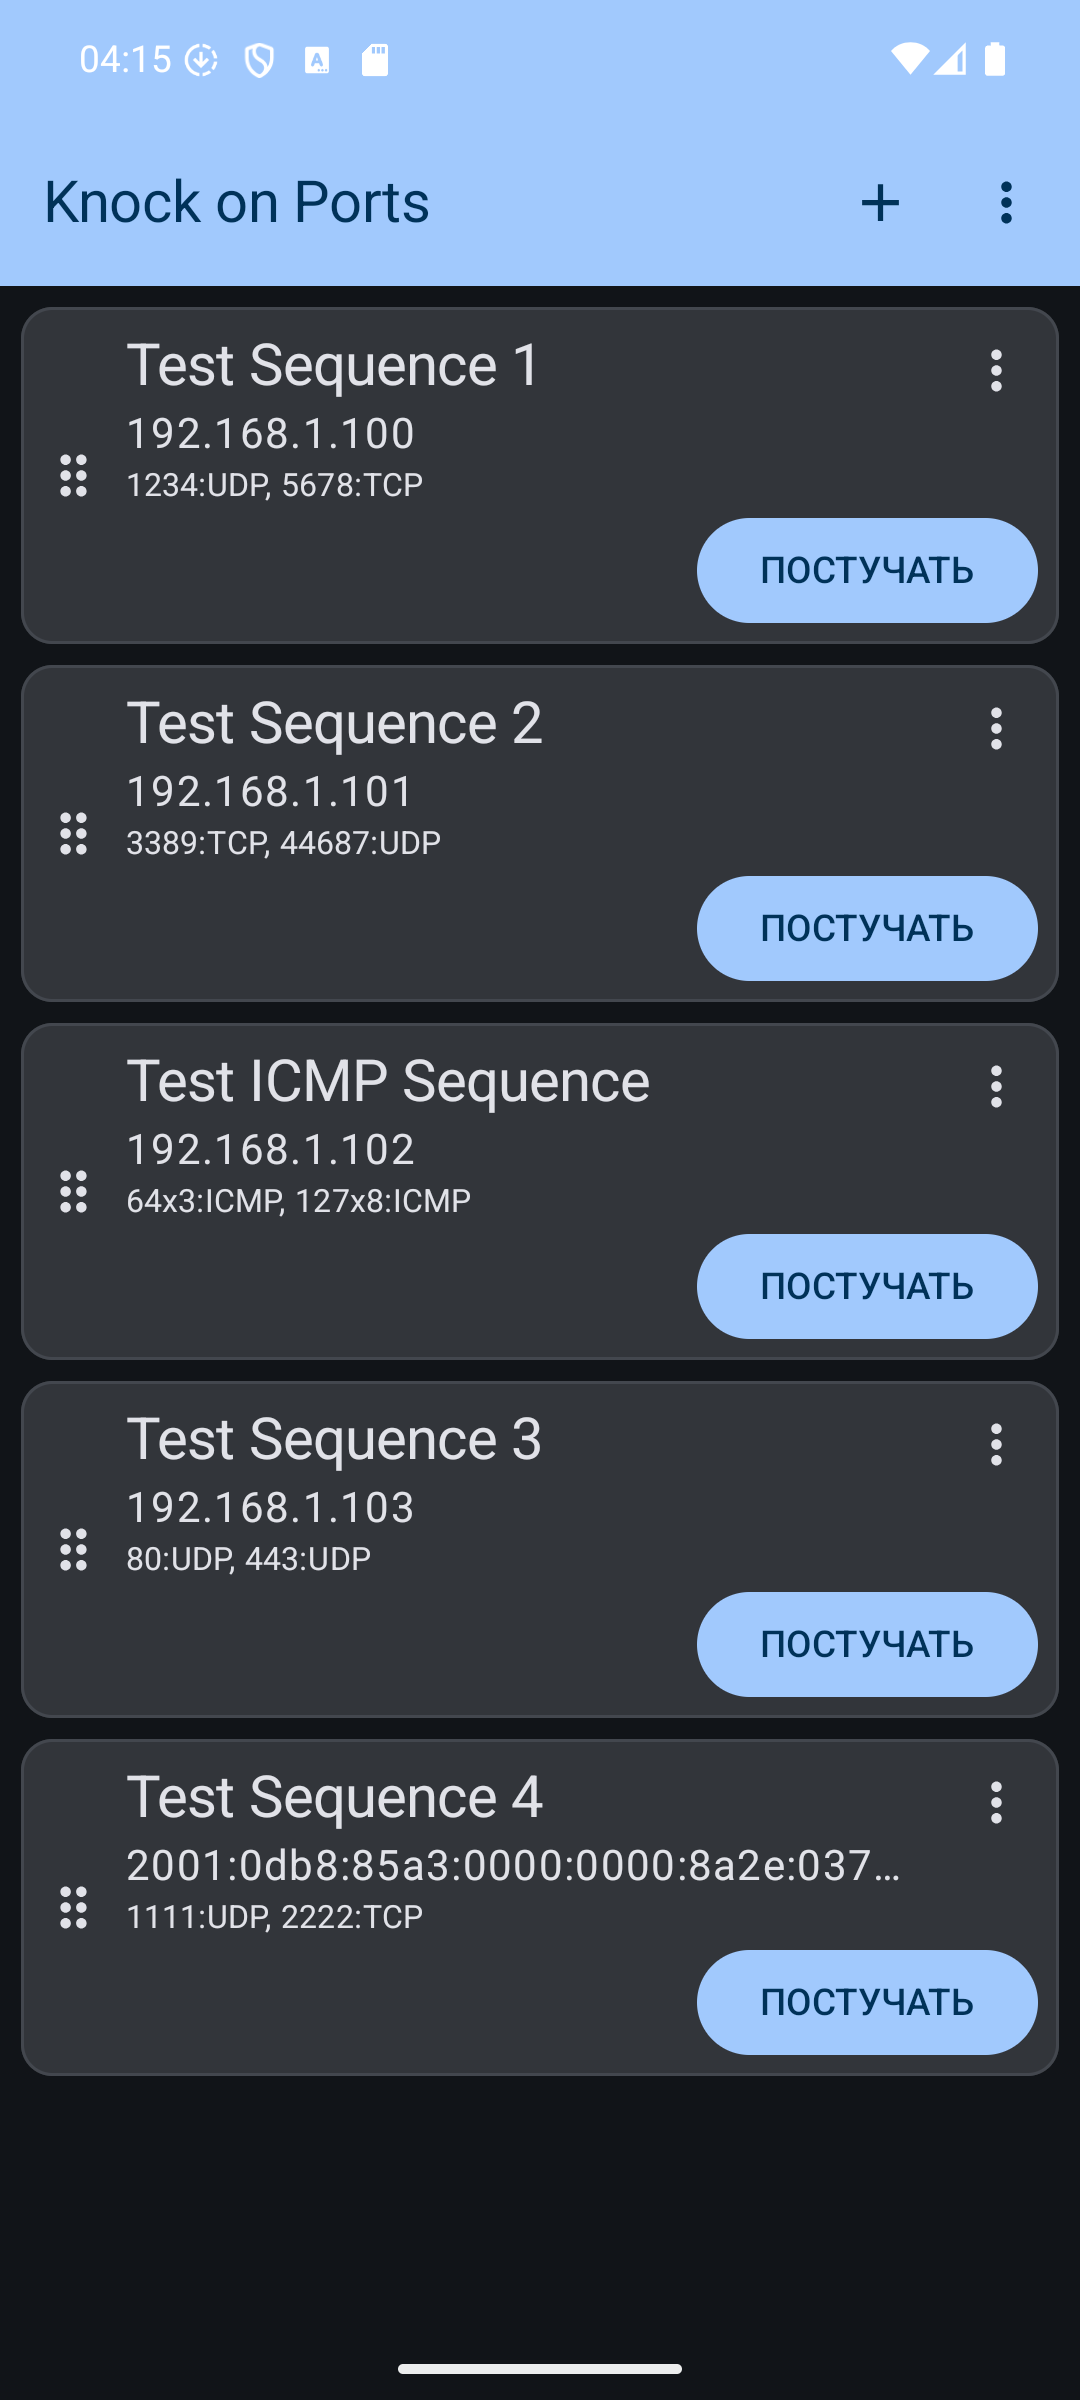Open options menu for Test Sequence 2
The height and width of the screenshot is (2400, 1080).
[x=996, y=729]
